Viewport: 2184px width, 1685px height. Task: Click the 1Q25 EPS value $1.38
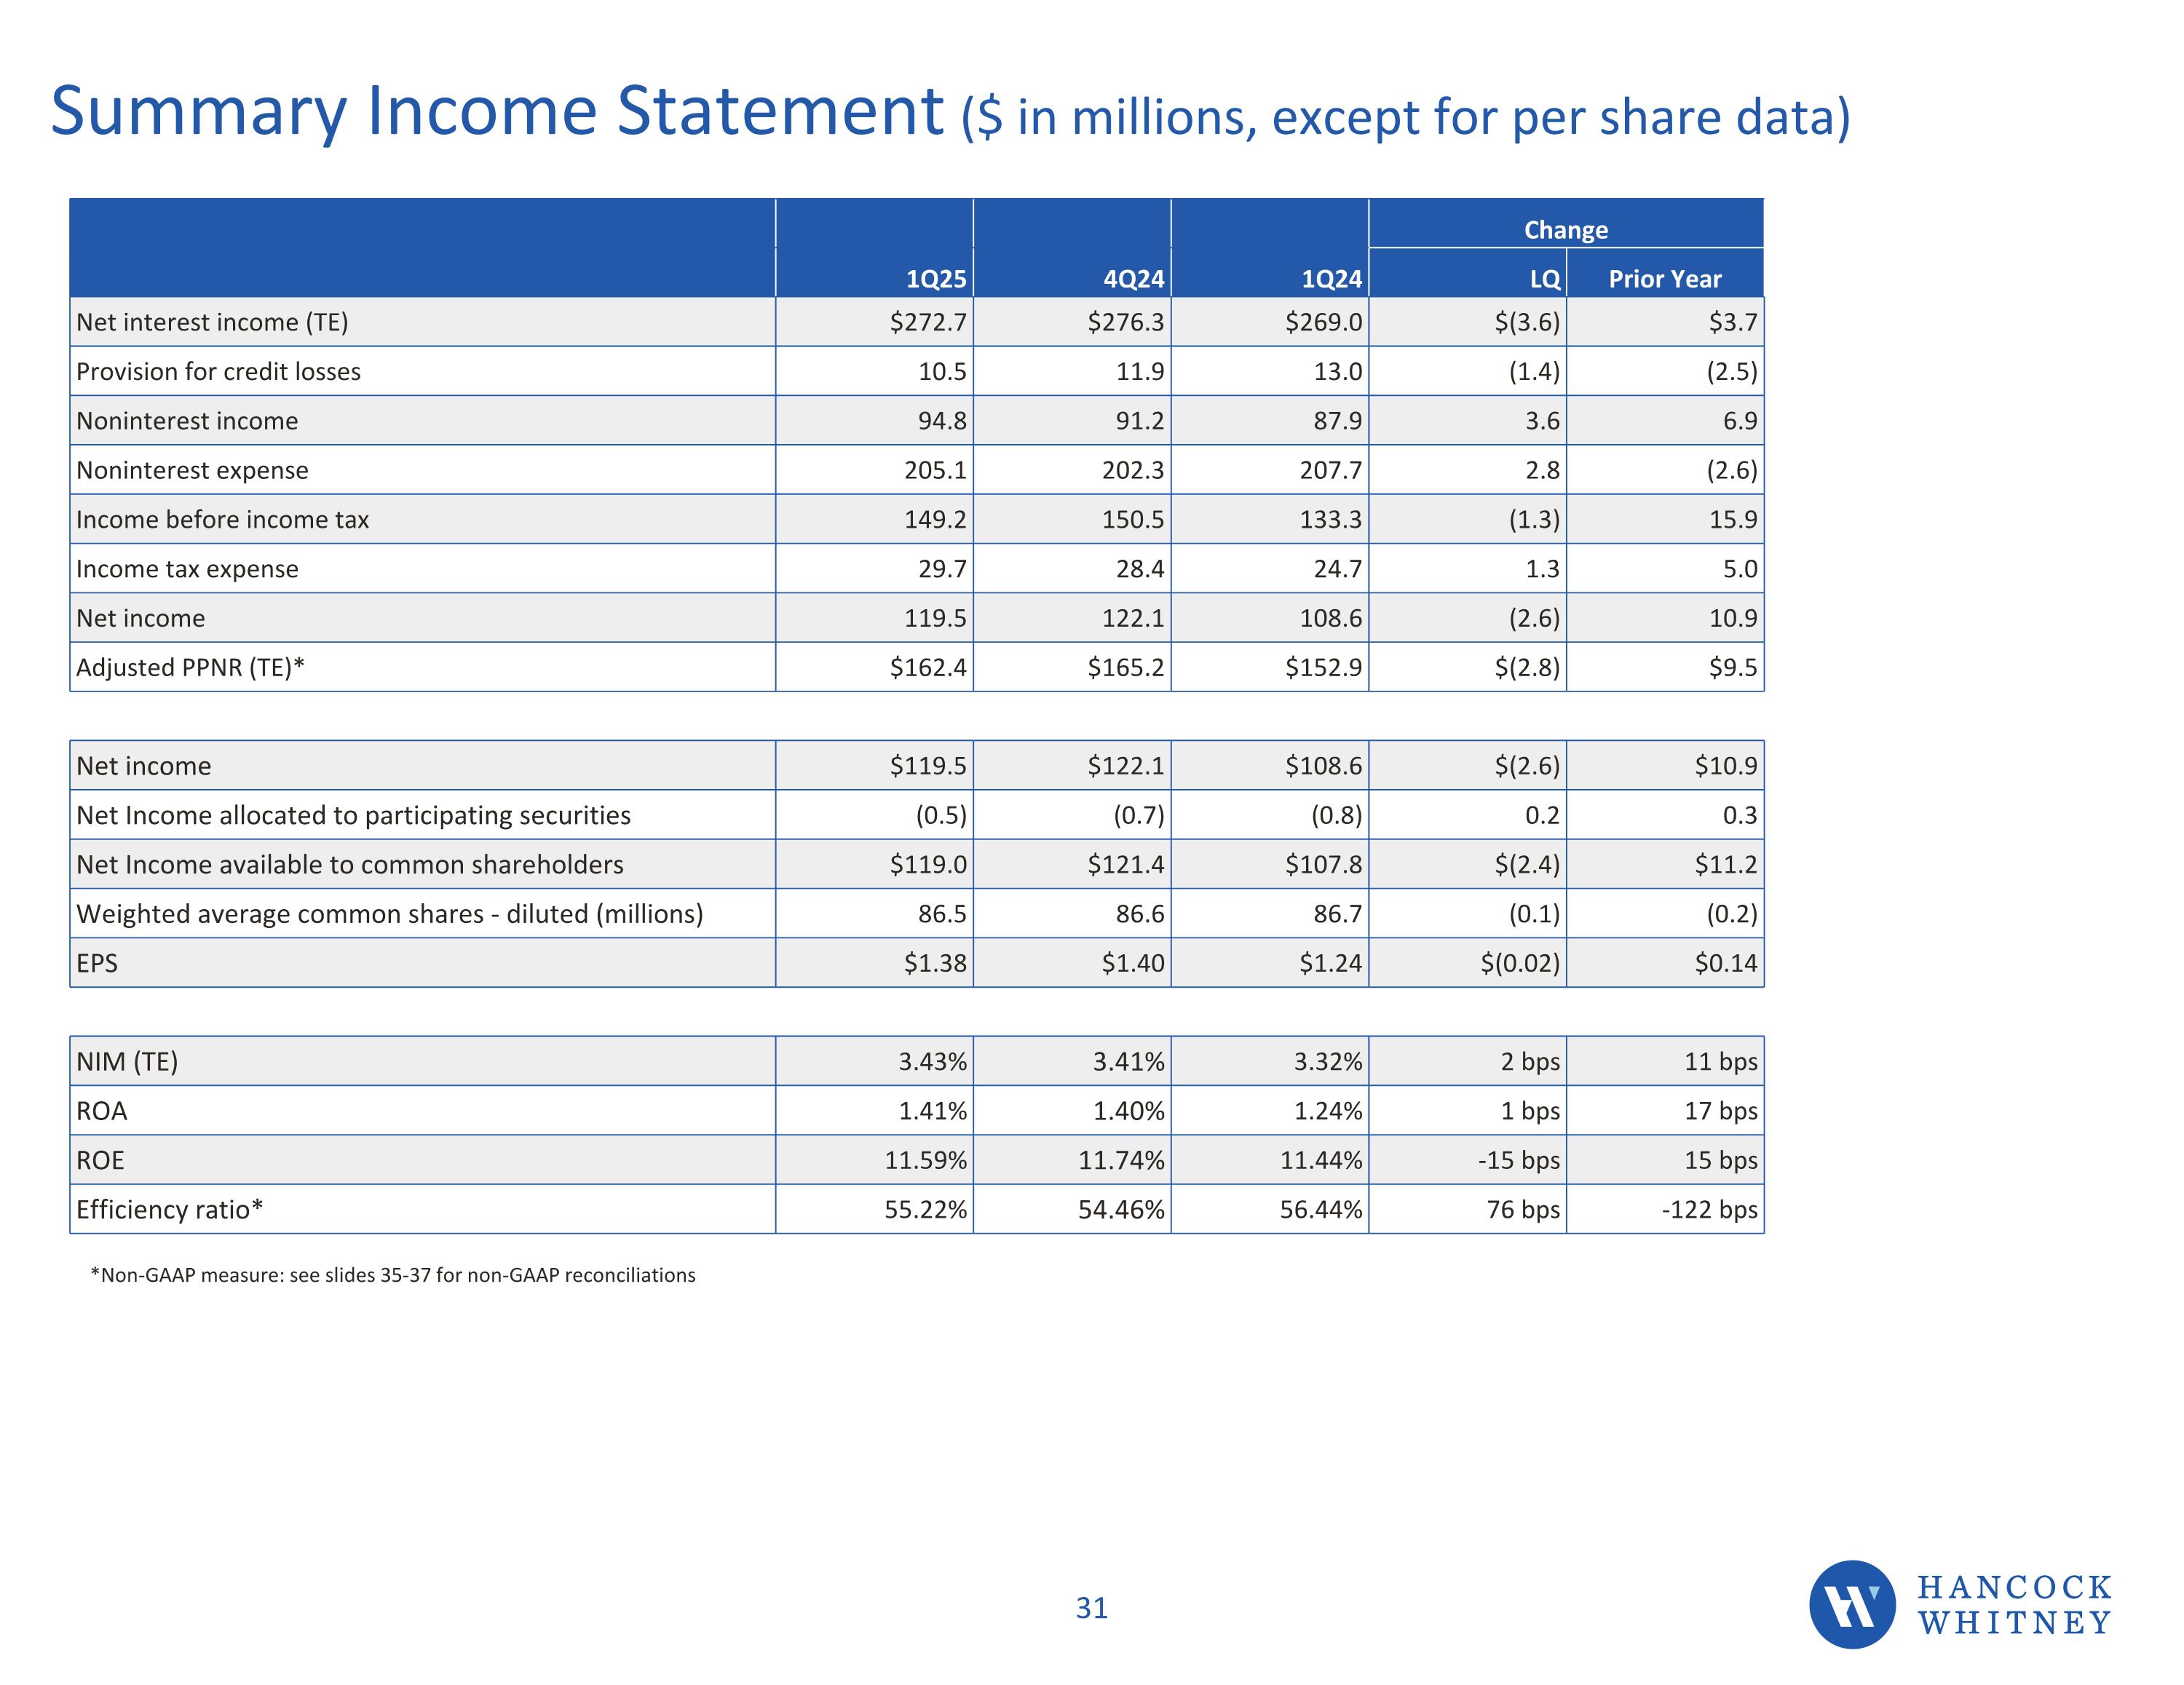click(935, 963)
